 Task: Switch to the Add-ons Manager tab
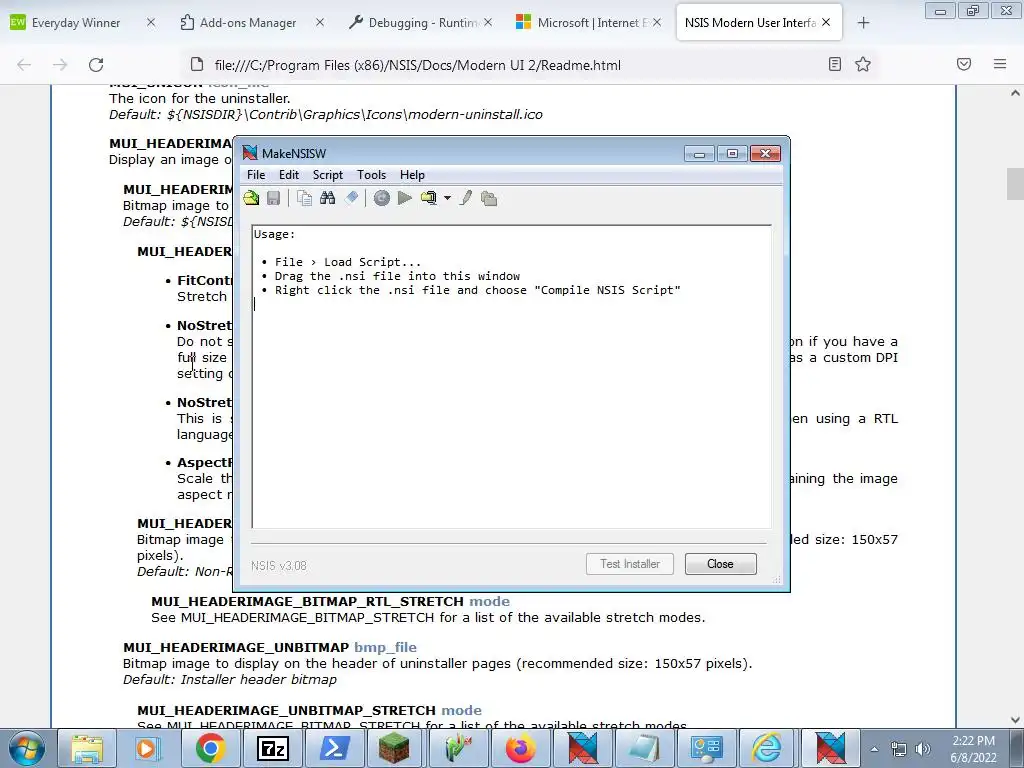click(248, 23)
